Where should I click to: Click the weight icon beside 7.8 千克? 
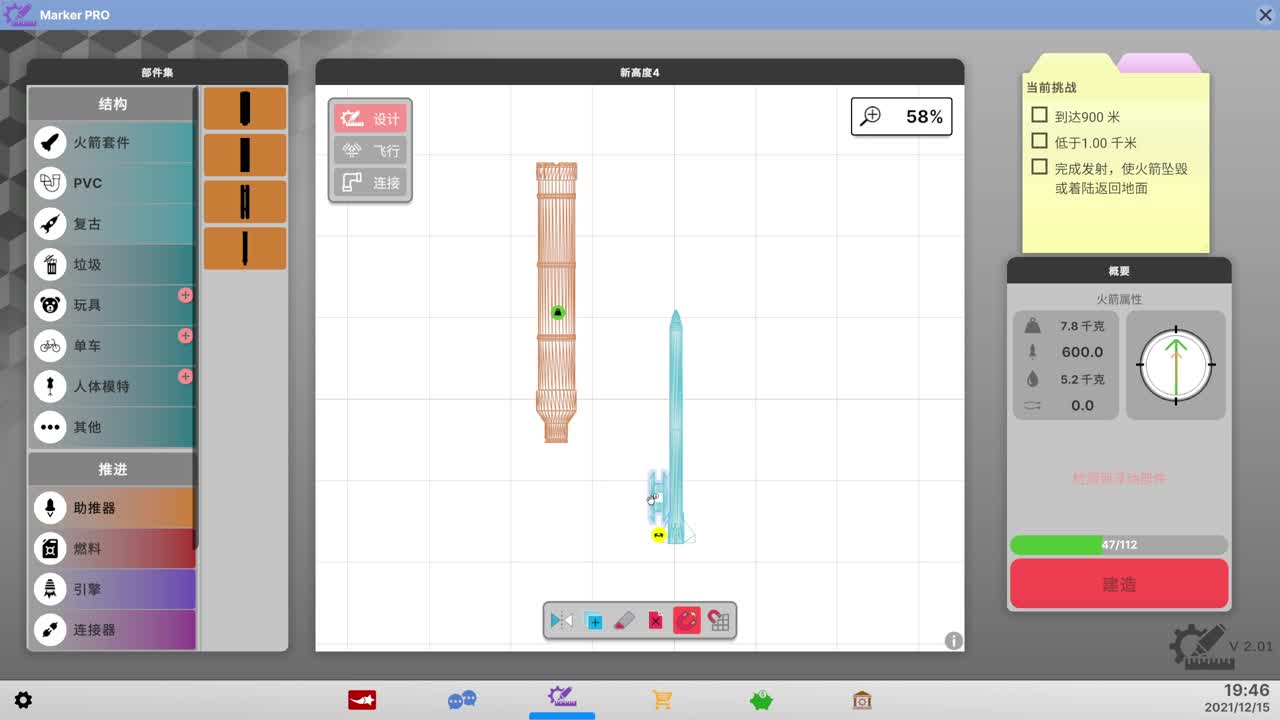[1032, 326]
